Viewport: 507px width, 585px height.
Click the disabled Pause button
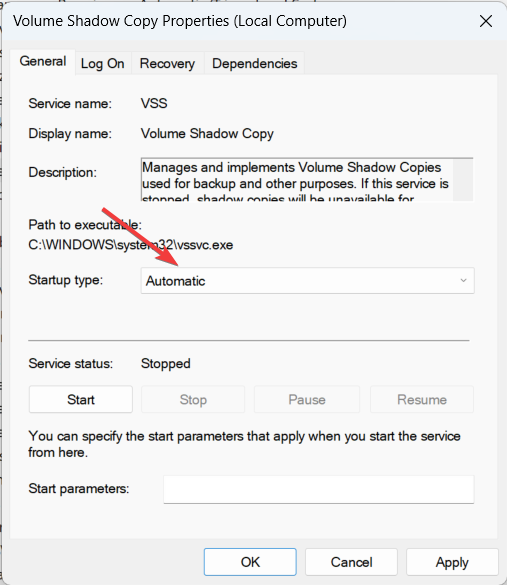(x=307, y=400)
